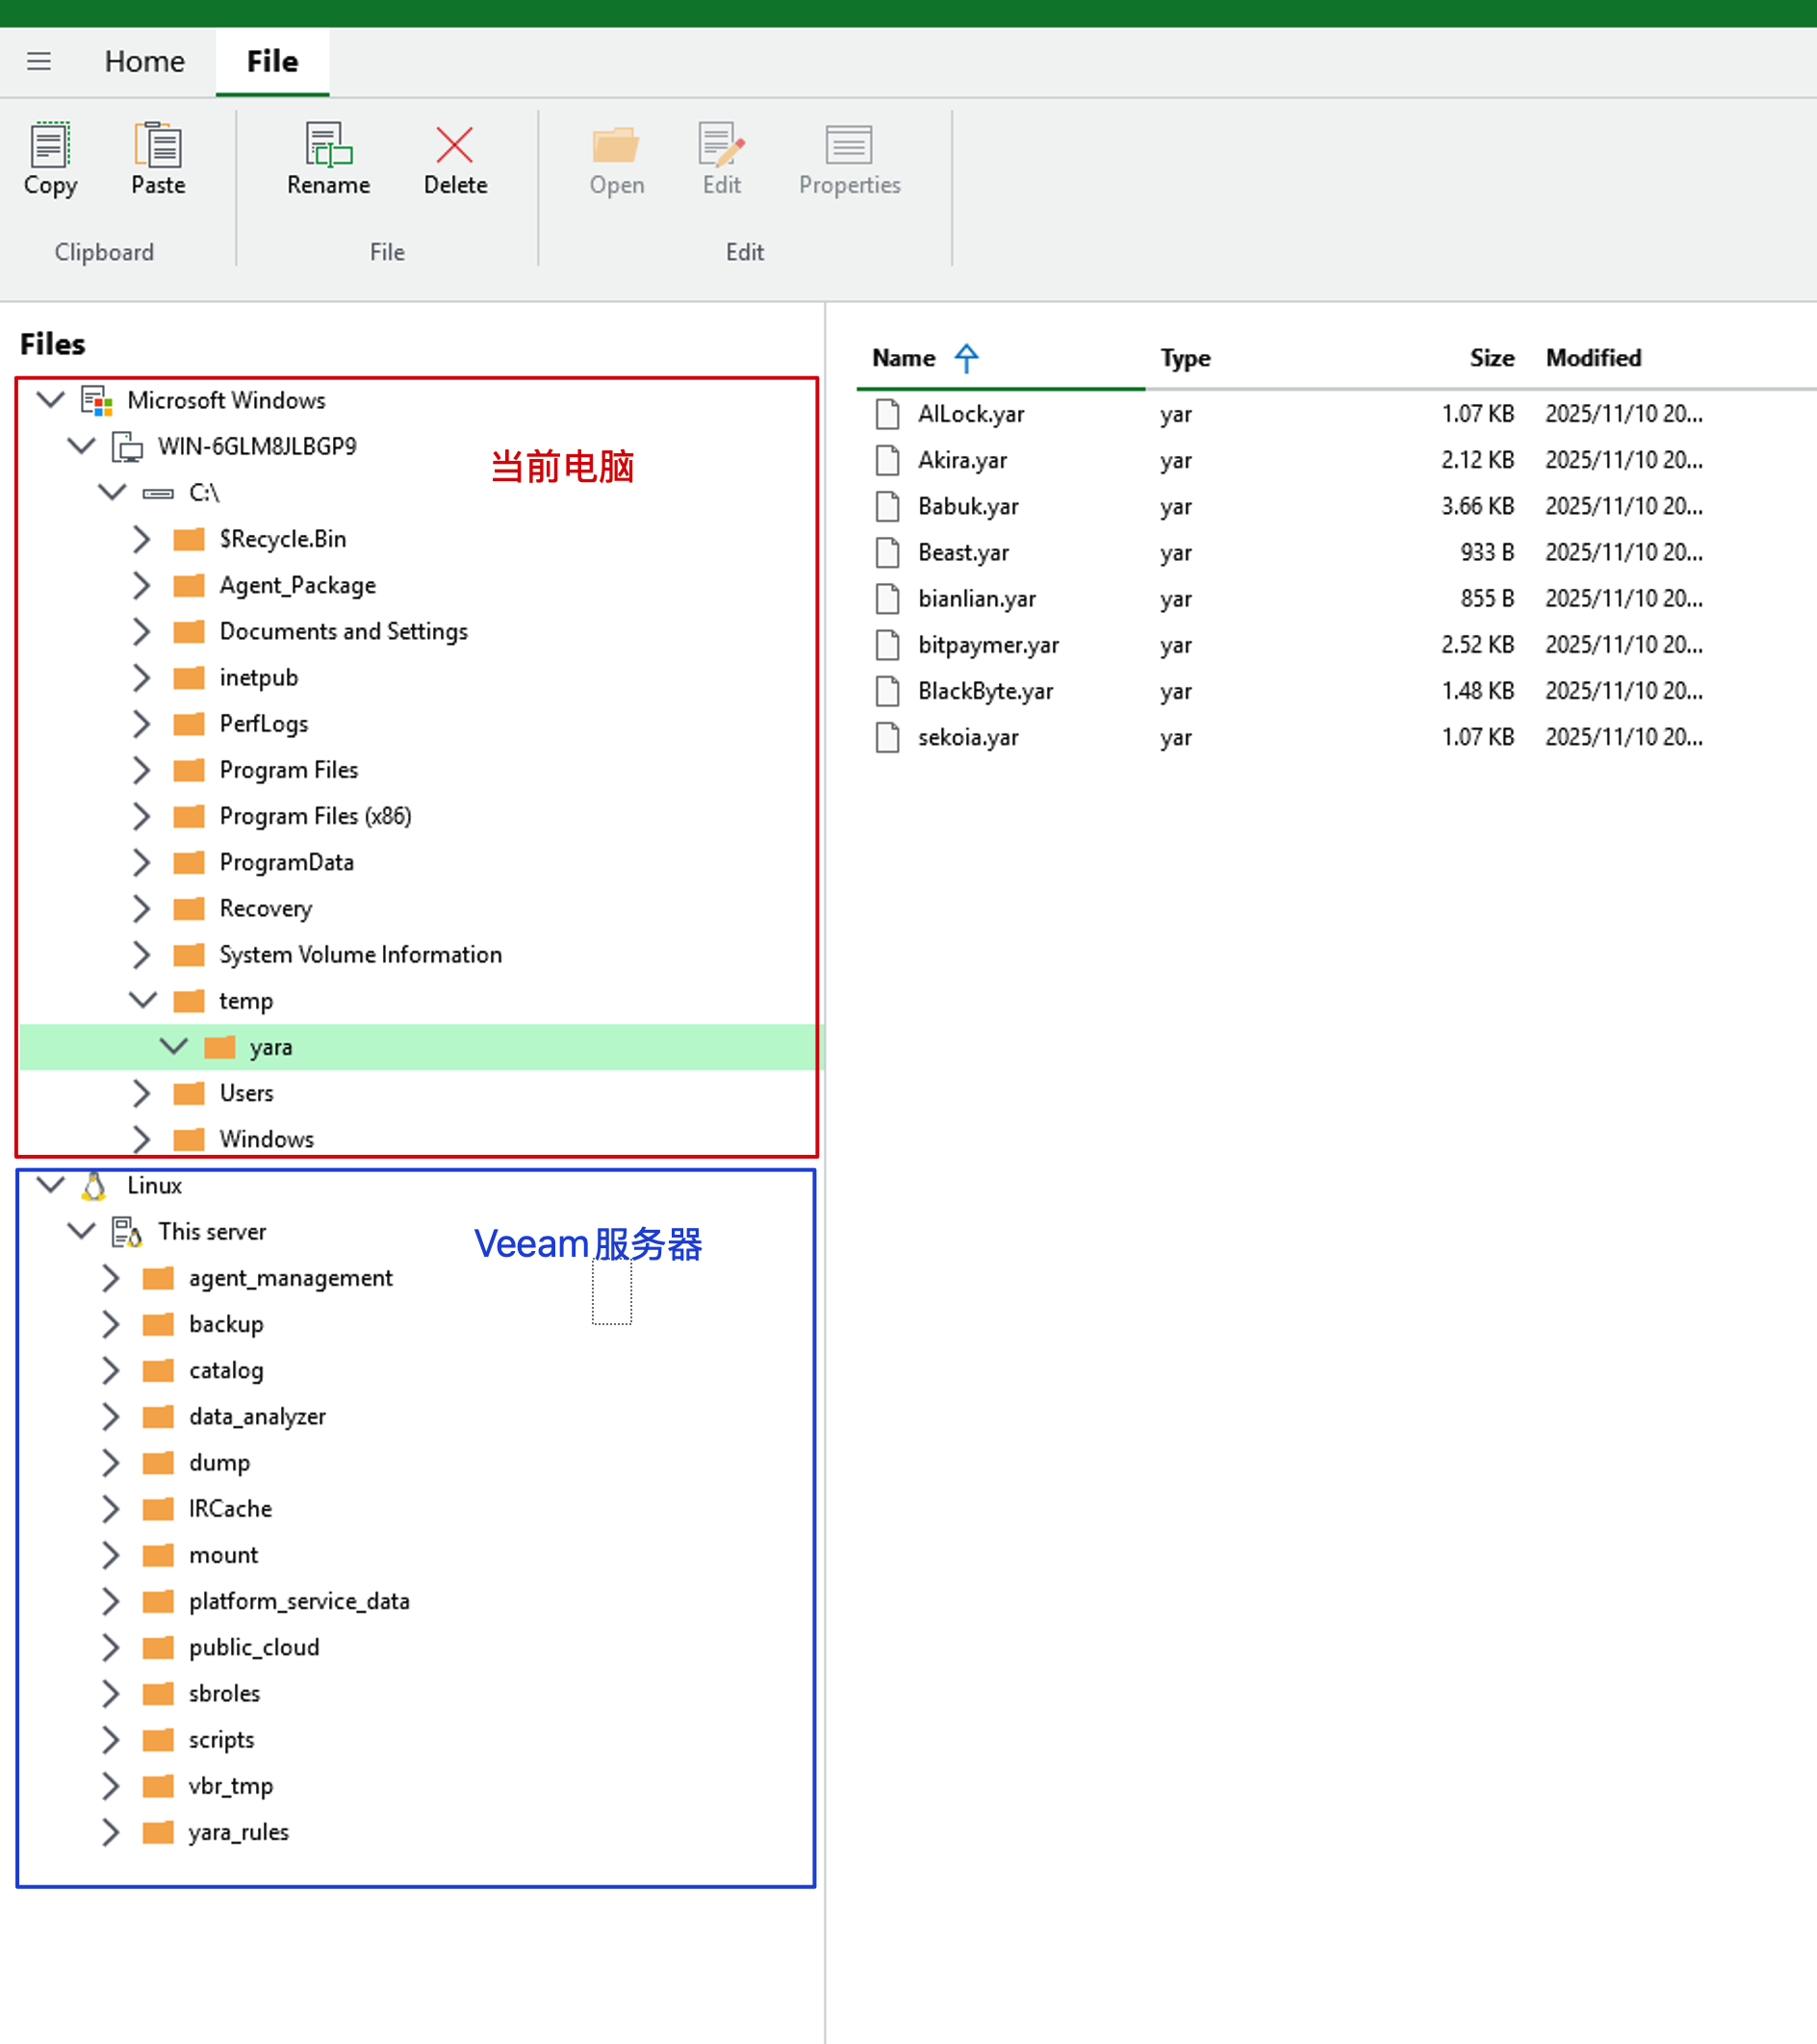The width and height of the screenshot is (1817, 2044).
Task: Select the dump folder
Action: 220,1462
